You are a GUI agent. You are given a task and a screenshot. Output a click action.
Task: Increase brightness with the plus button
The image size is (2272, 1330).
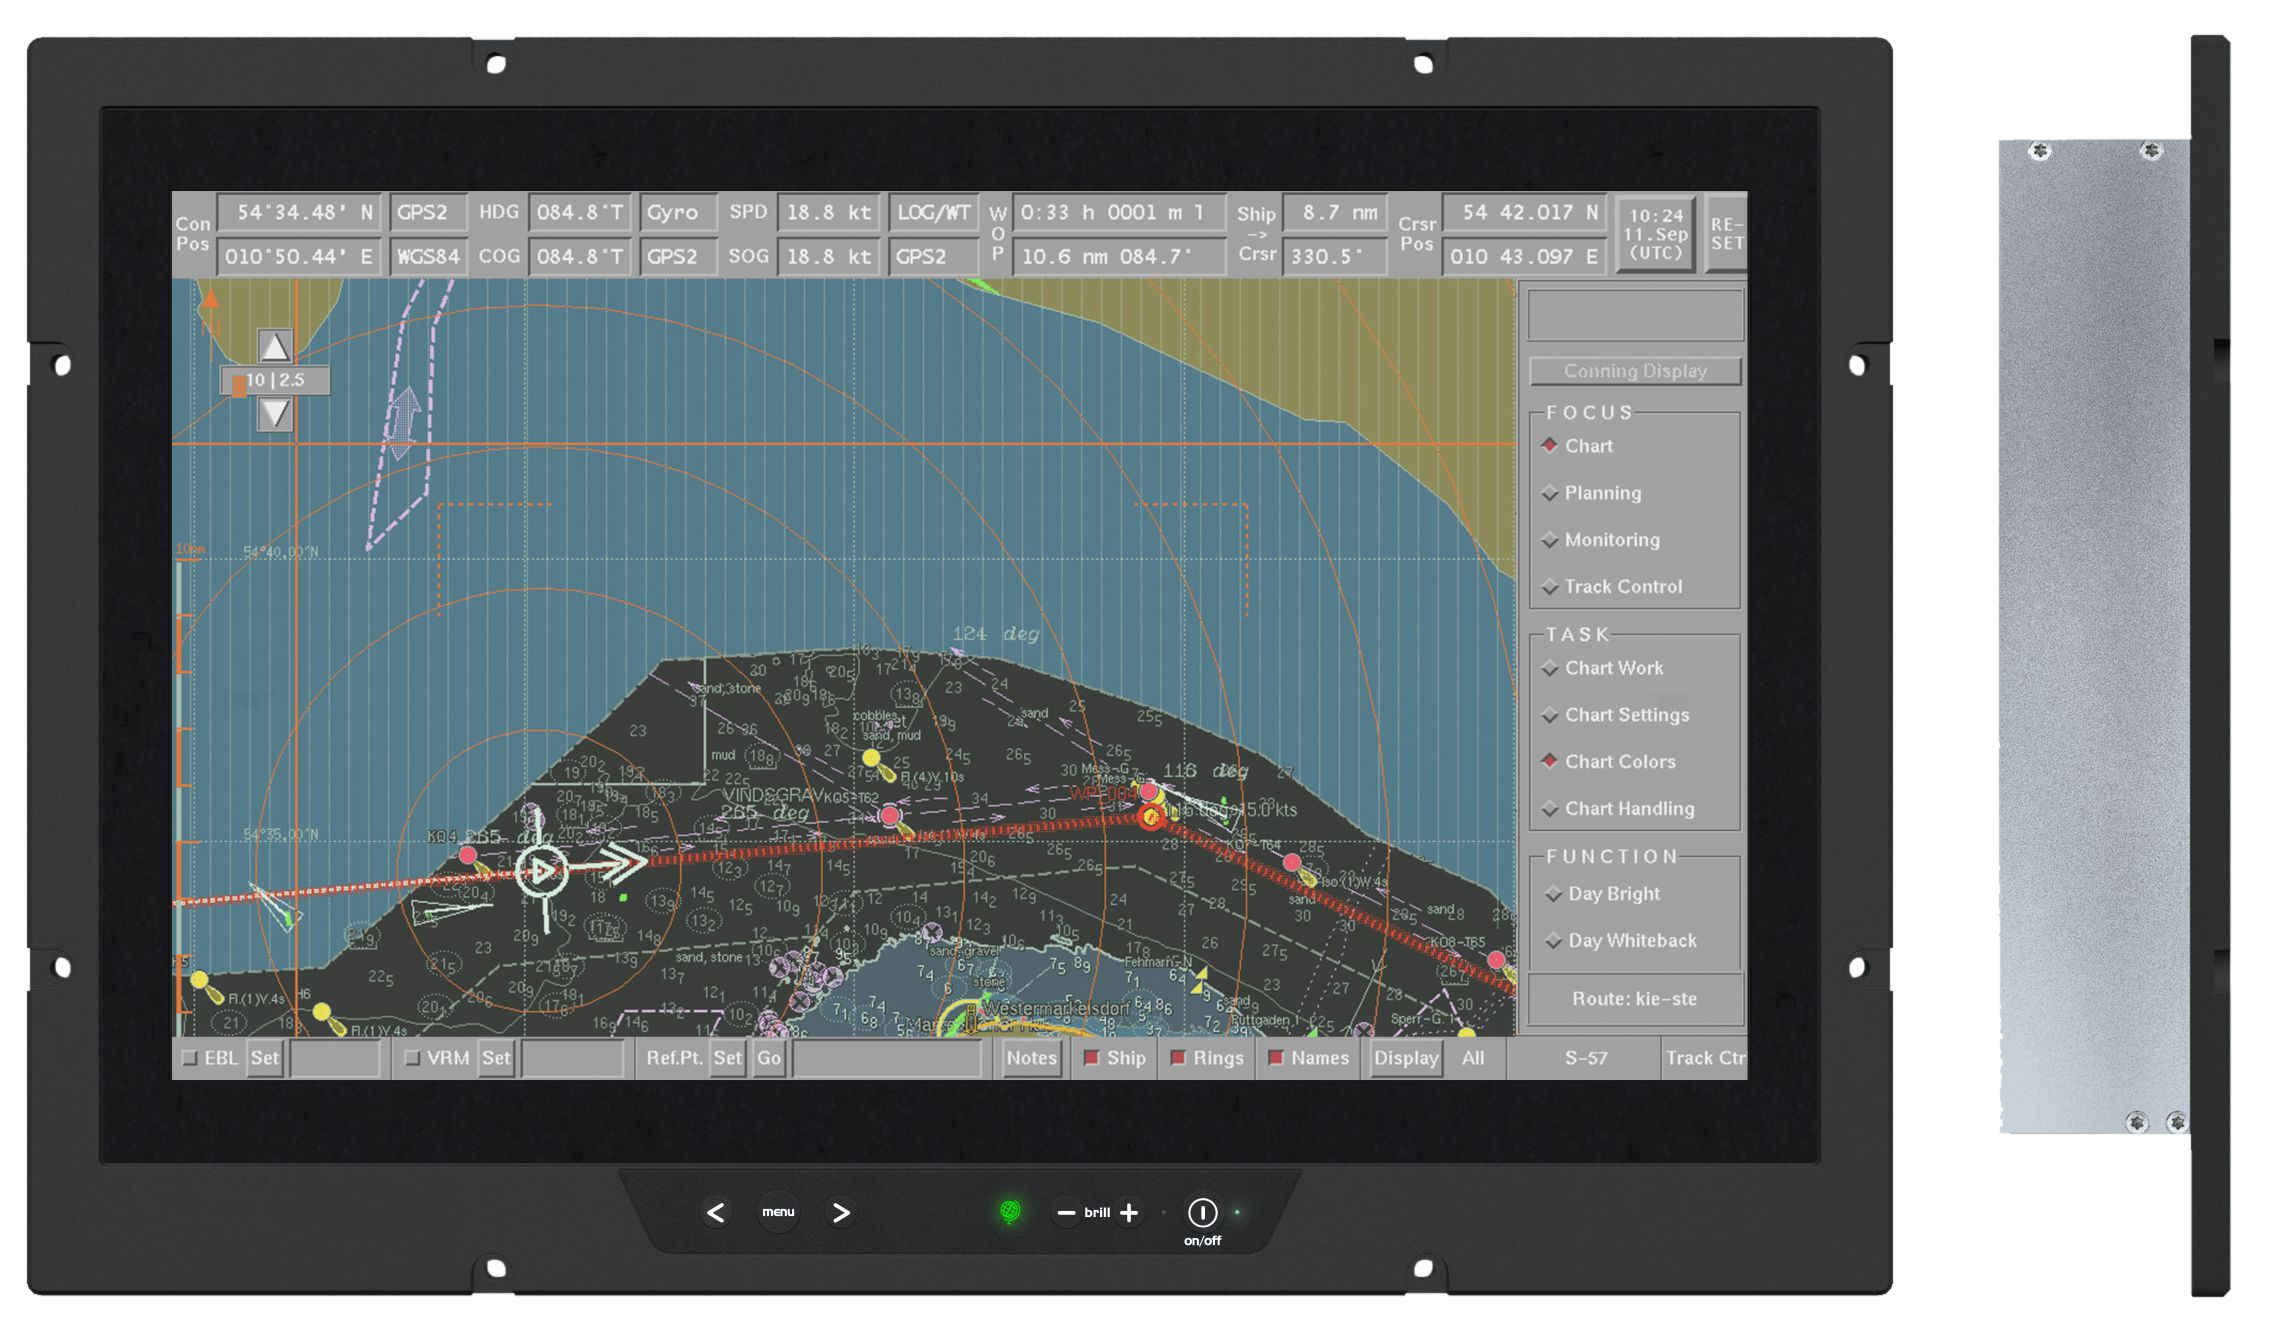1129,1213
